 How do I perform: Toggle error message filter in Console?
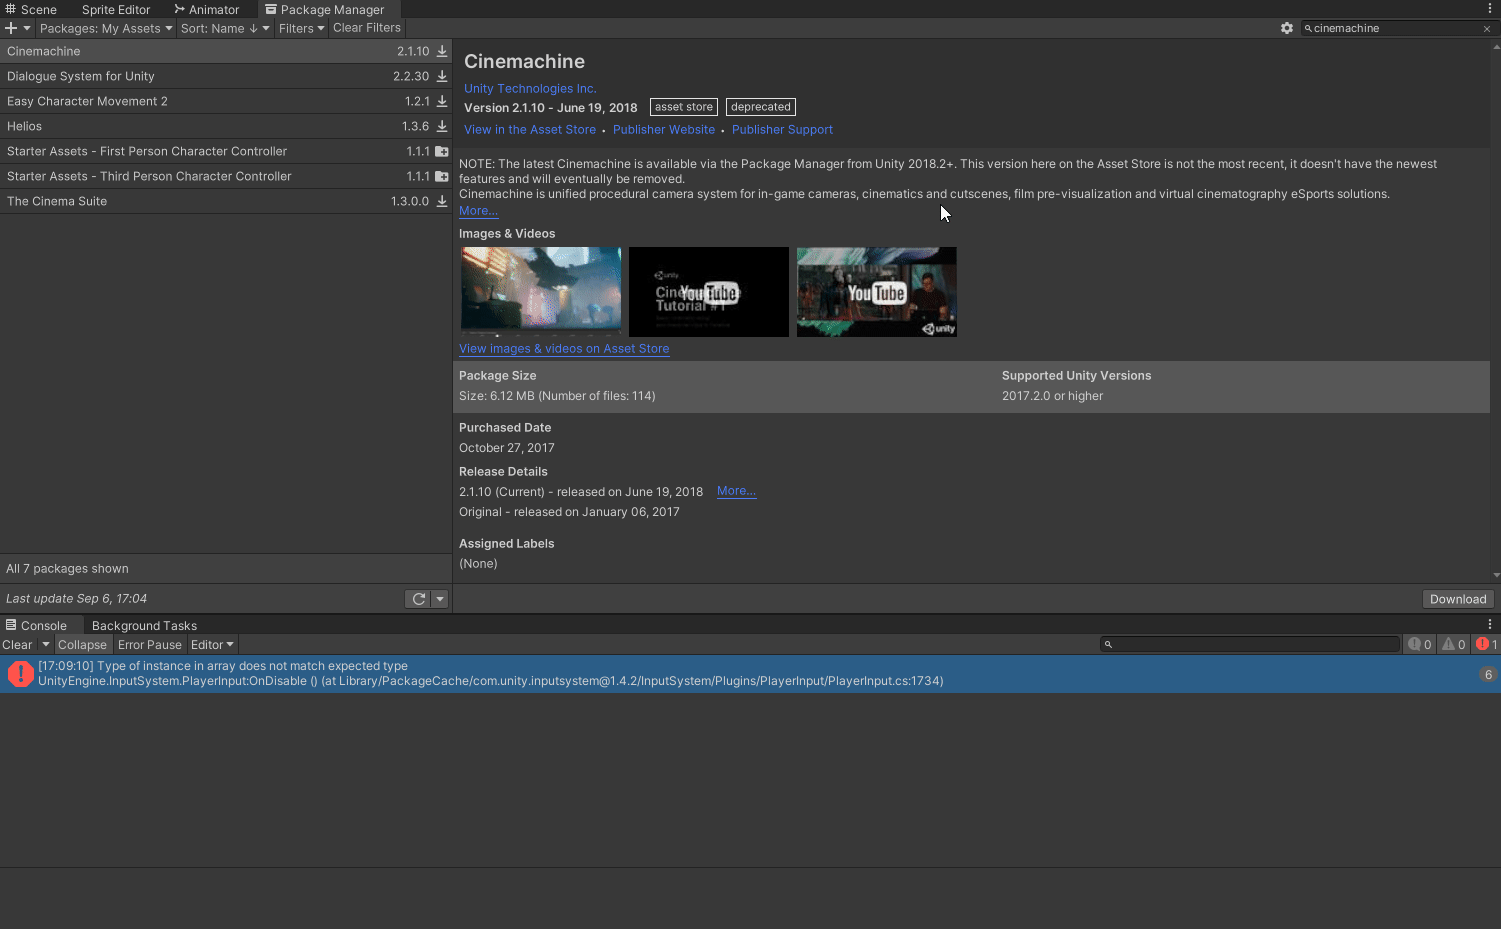(1486, 644)
